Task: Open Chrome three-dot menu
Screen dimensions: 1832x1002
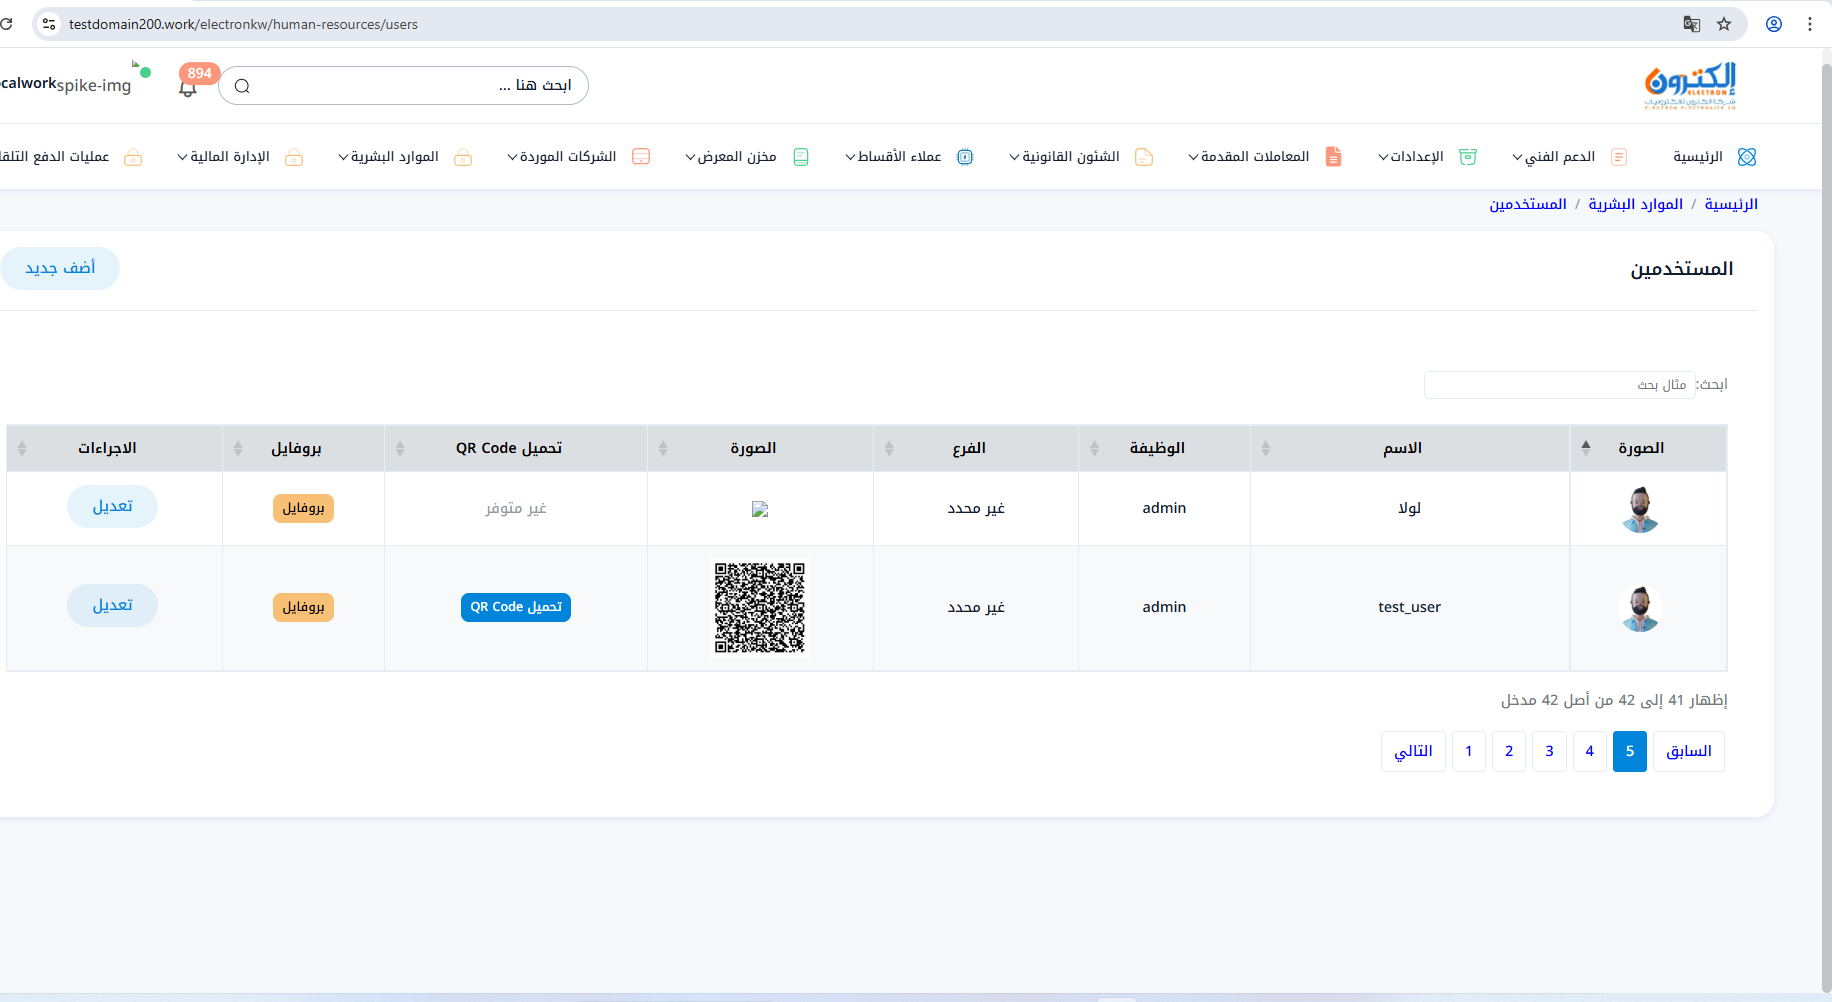Action: 1810,24
